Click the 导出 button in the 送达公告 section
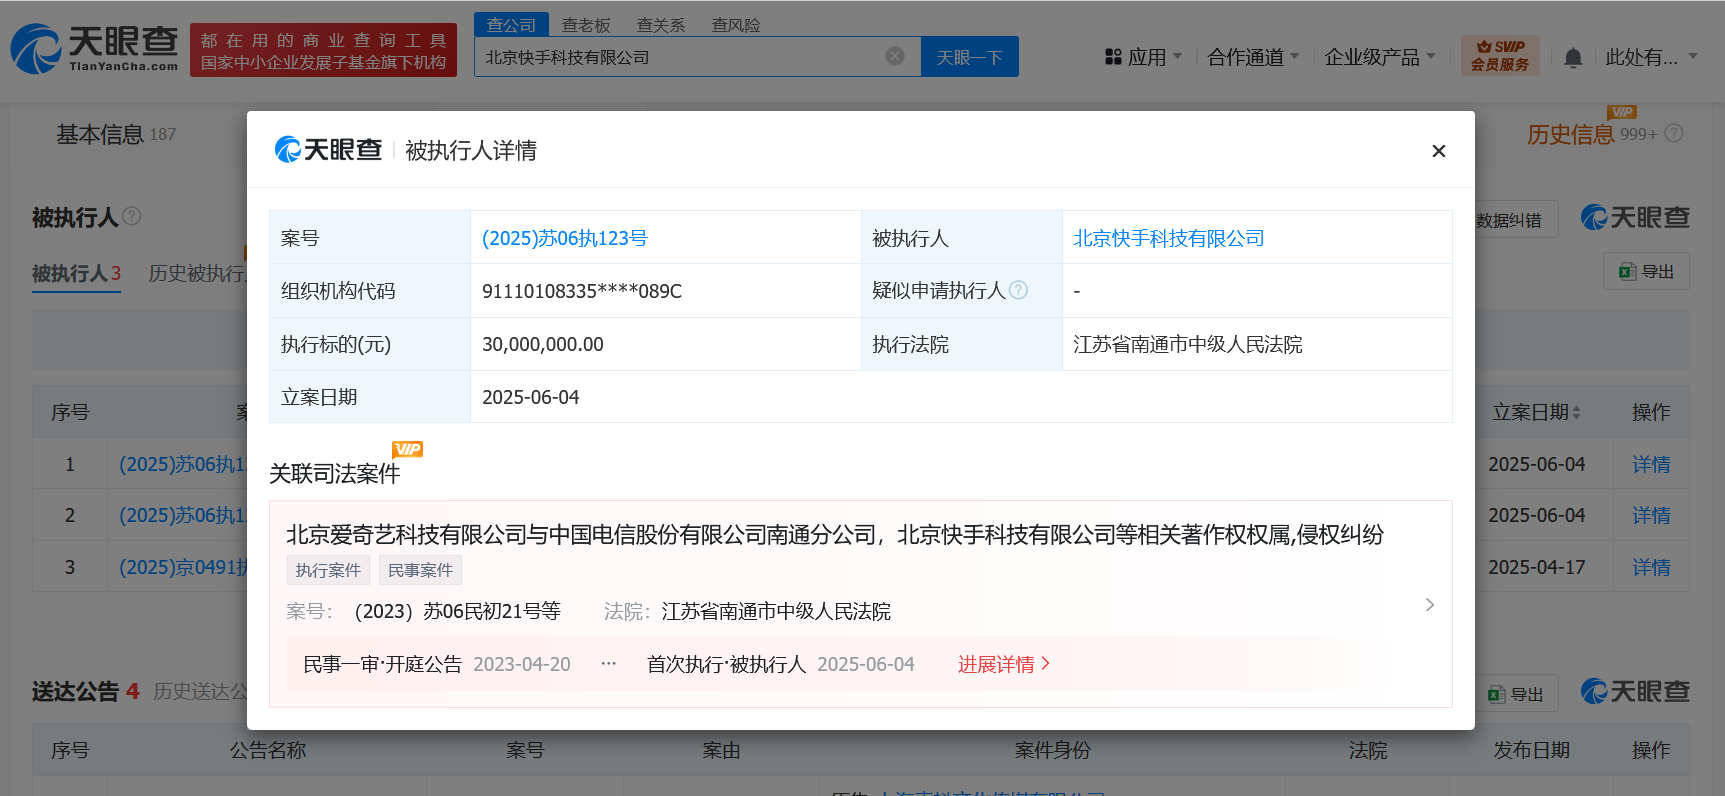Viewport: 1725px width, 796px height. 1516,694
